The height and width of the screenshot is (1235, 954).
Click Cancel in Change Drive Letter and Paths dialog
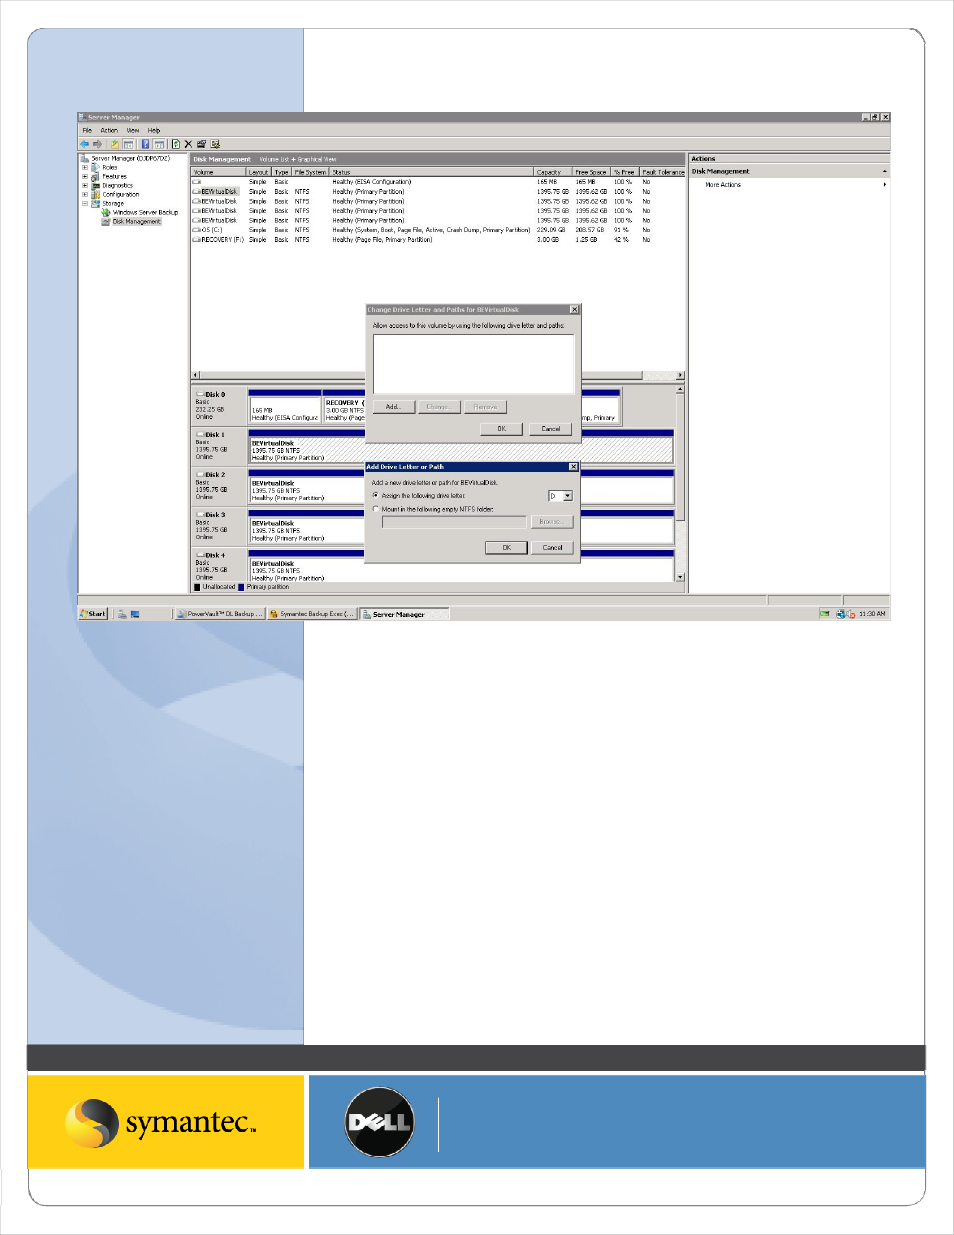coord(551,429)
